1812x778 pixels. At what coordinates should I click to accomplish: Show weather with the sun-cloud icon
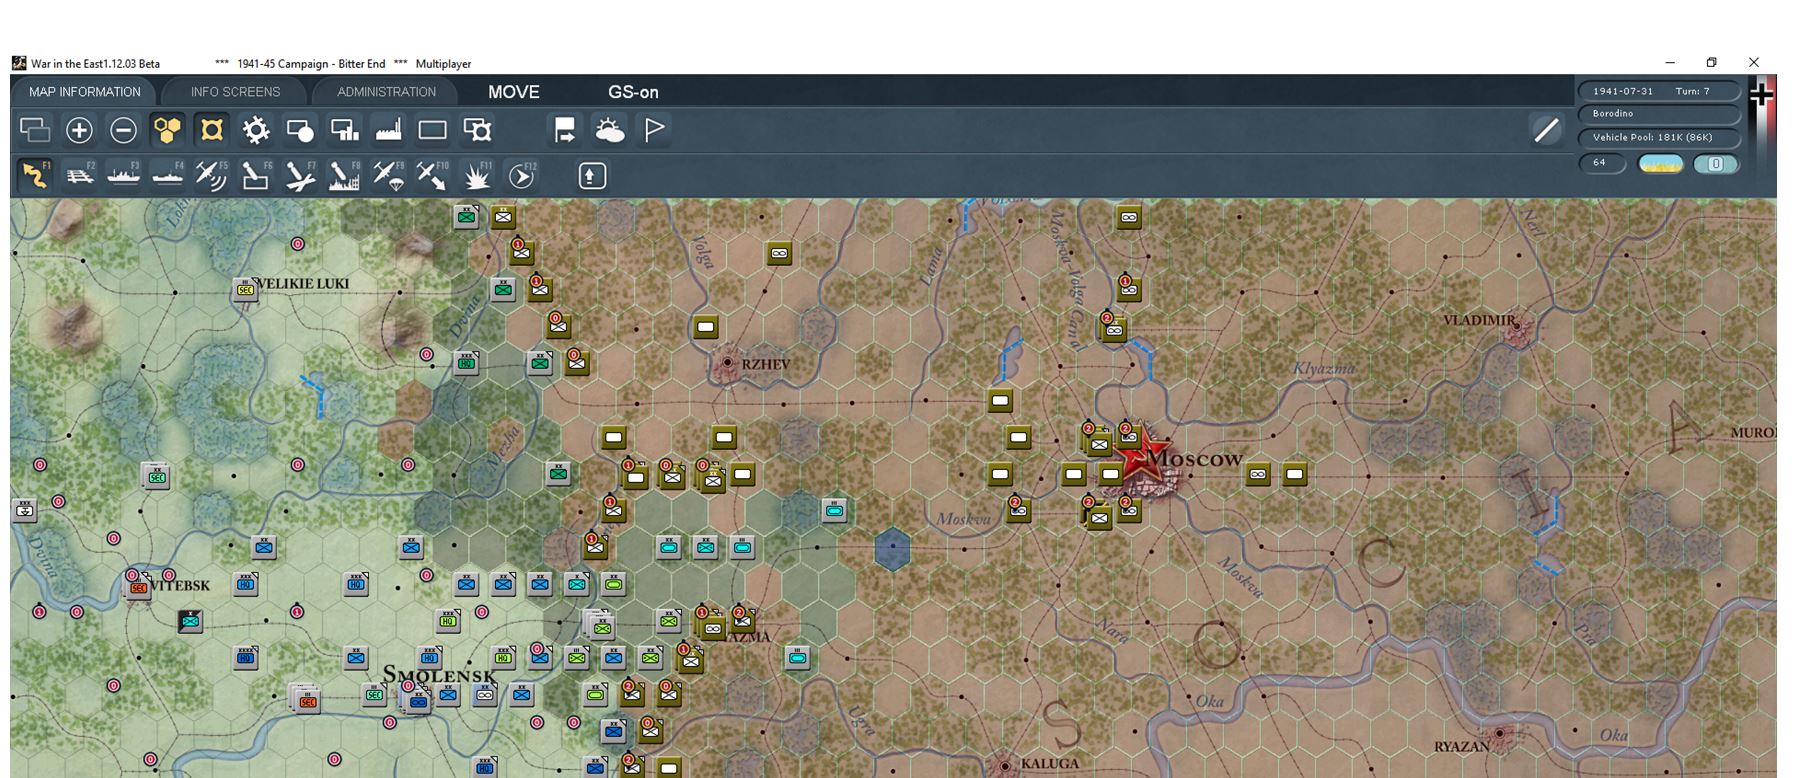(609, 130)
